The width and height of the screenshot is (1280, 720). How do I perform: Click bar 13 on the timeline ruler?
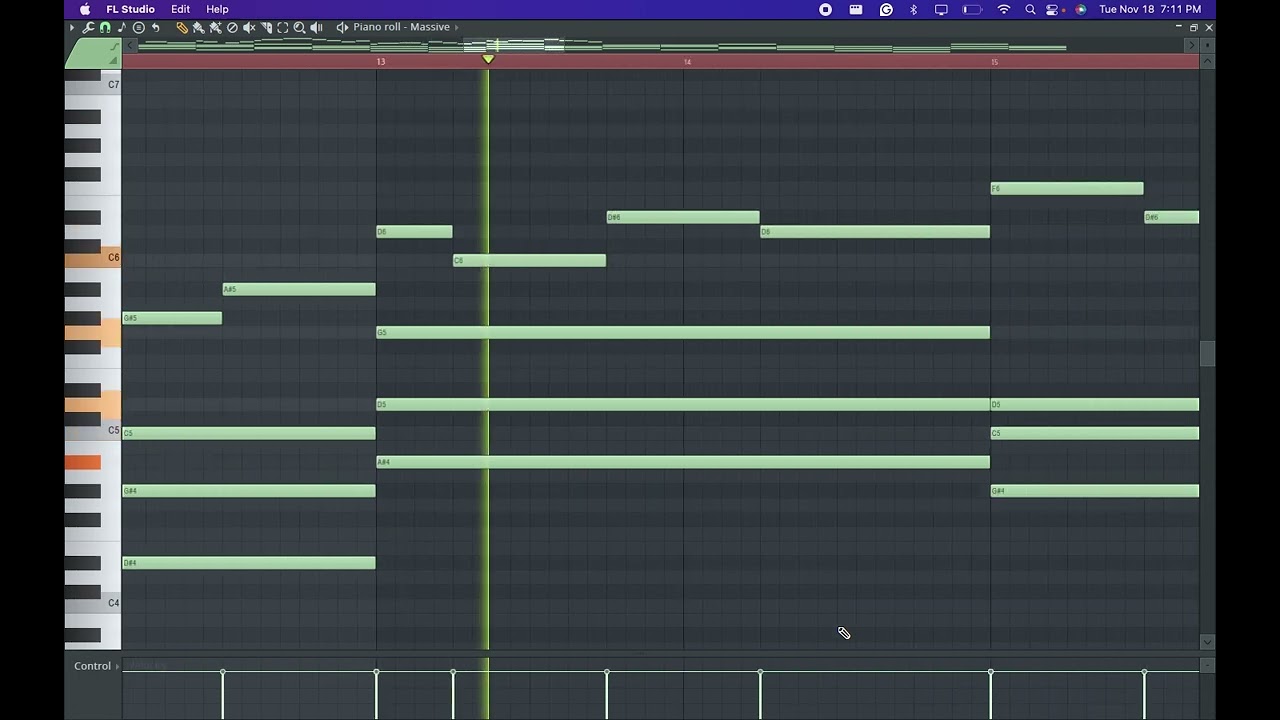point(381,62)
